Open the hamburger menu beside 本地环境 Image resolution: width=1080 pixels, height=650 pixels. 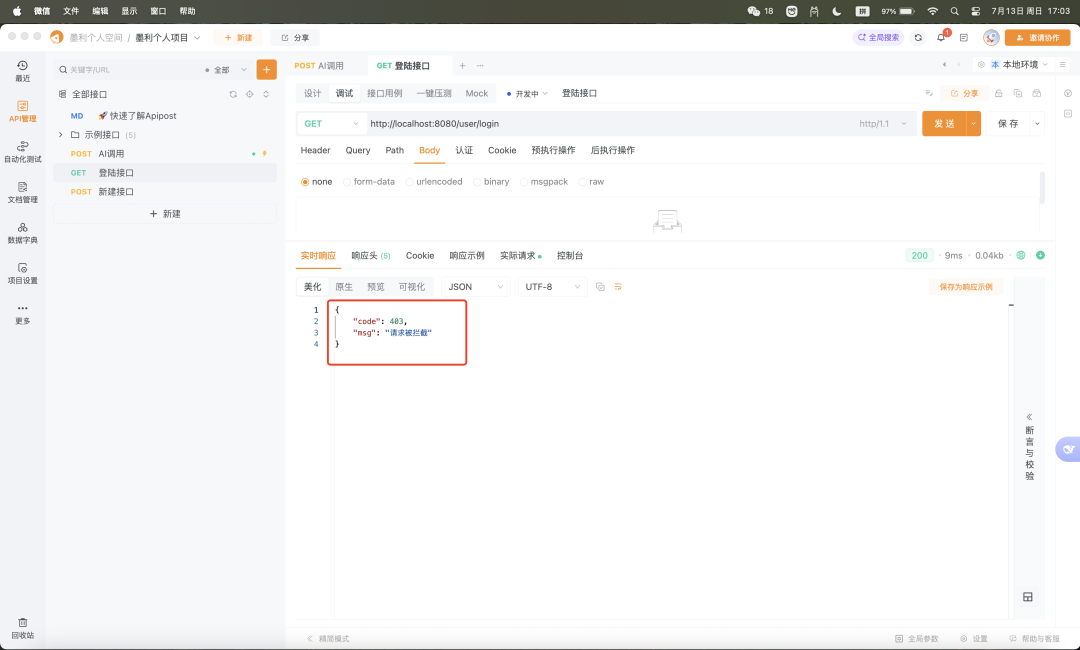(x=1063, y=65)
